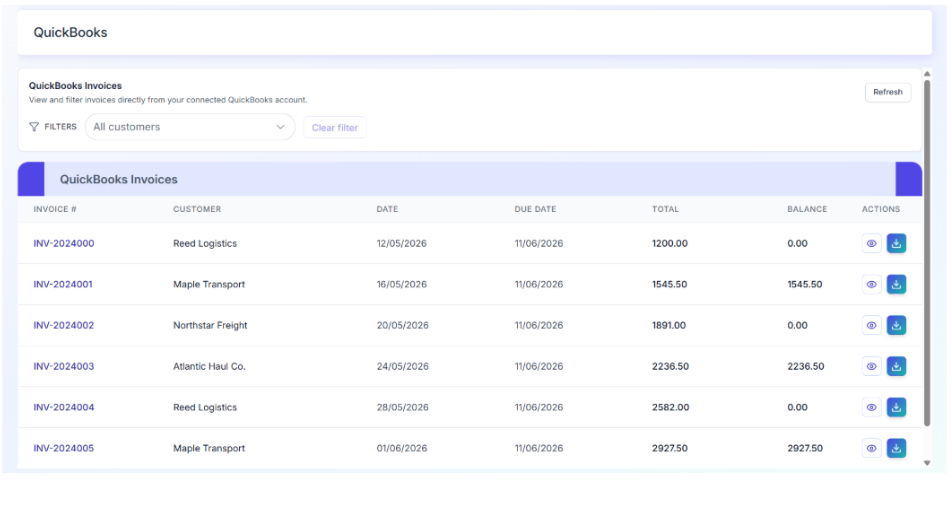Viewport: 952px width, 508px height.
Task: Select Atlantic Haul Co. customer cell
Action: tap(209, 366)
